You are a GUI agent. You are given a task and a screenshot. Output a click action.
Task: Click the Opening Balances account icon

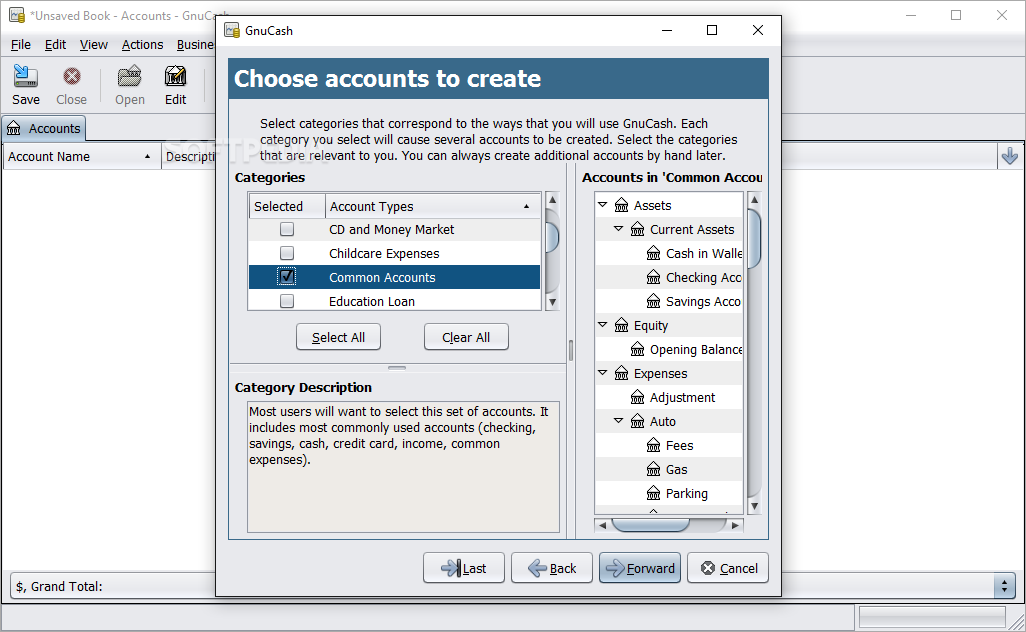click(x=637, y=349)
